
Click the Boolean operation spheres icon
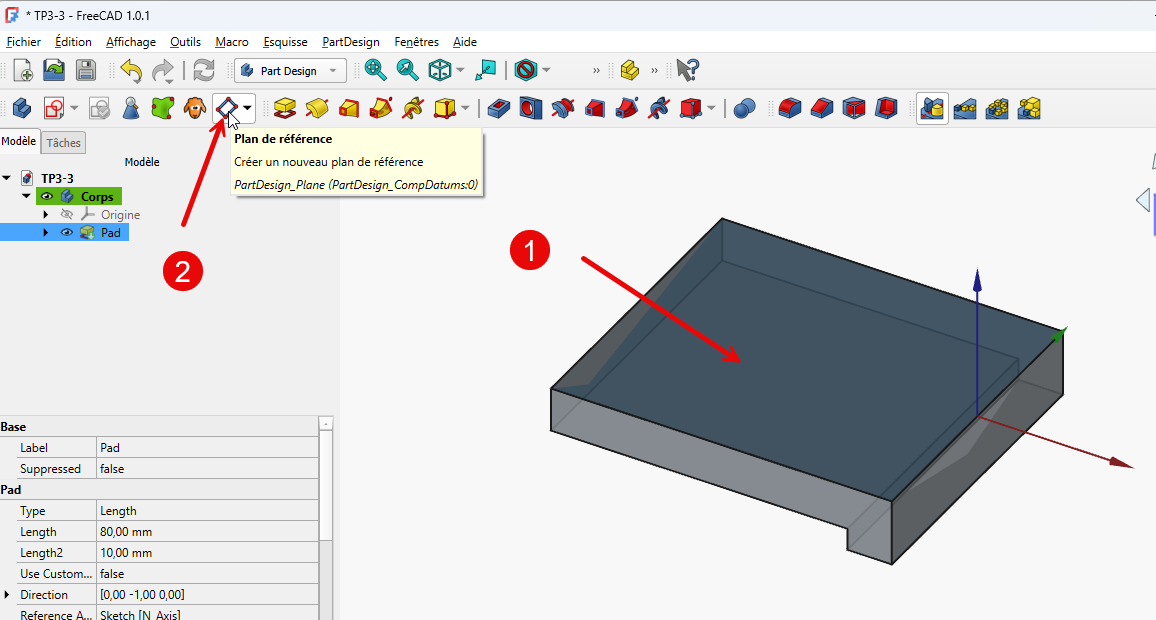pos(744,107)
